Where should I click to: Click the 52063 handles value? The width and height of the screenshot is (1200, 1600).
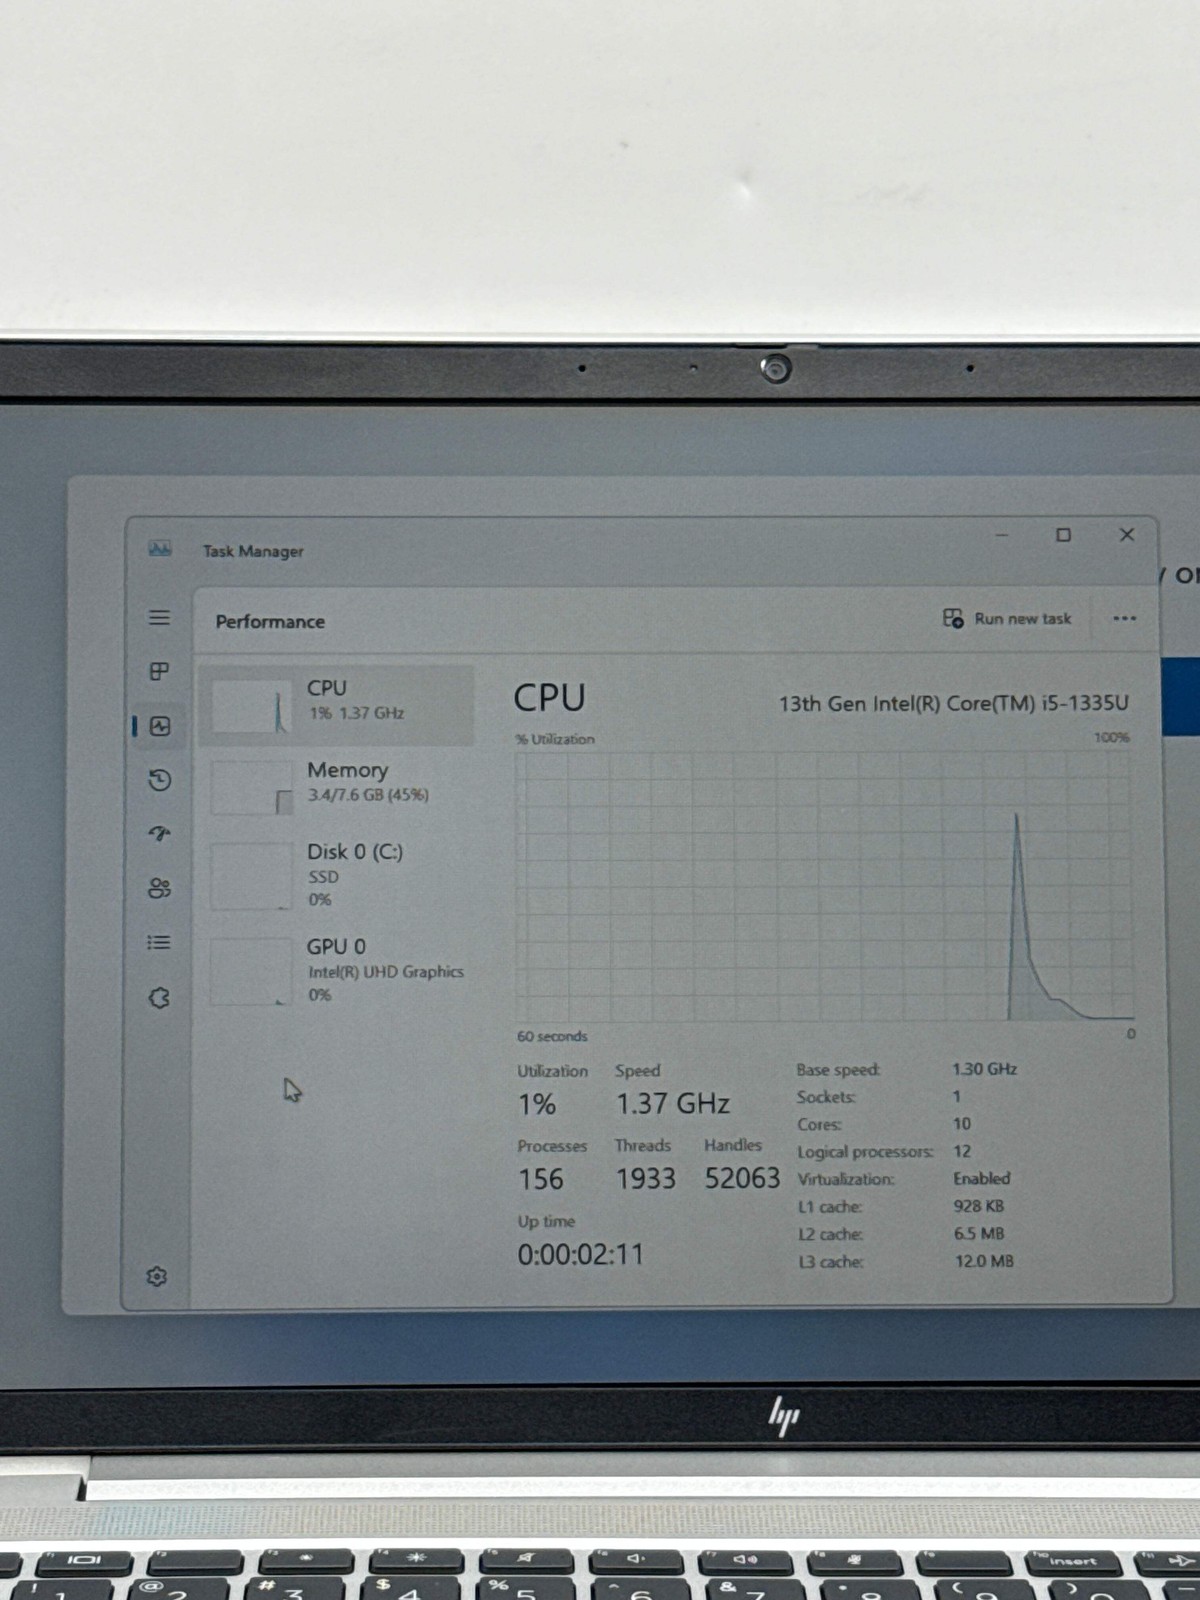[x=742, y=1178]
